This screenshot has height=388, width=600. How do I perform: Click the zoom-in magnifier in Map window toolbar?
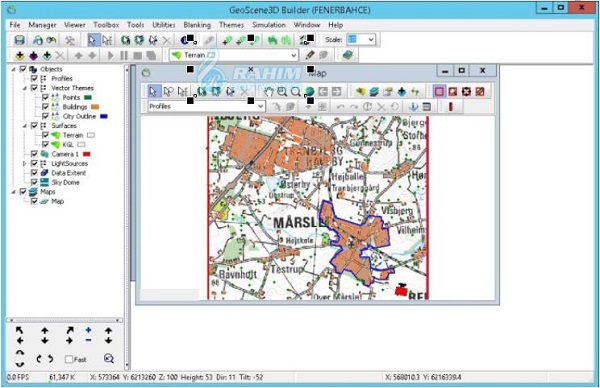click(282, 92)
